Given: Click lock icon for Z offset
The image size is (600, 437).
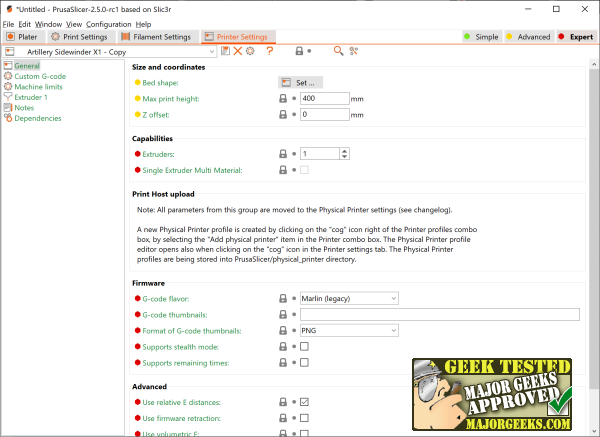Looking at the screenshot, I should point(283,114).
